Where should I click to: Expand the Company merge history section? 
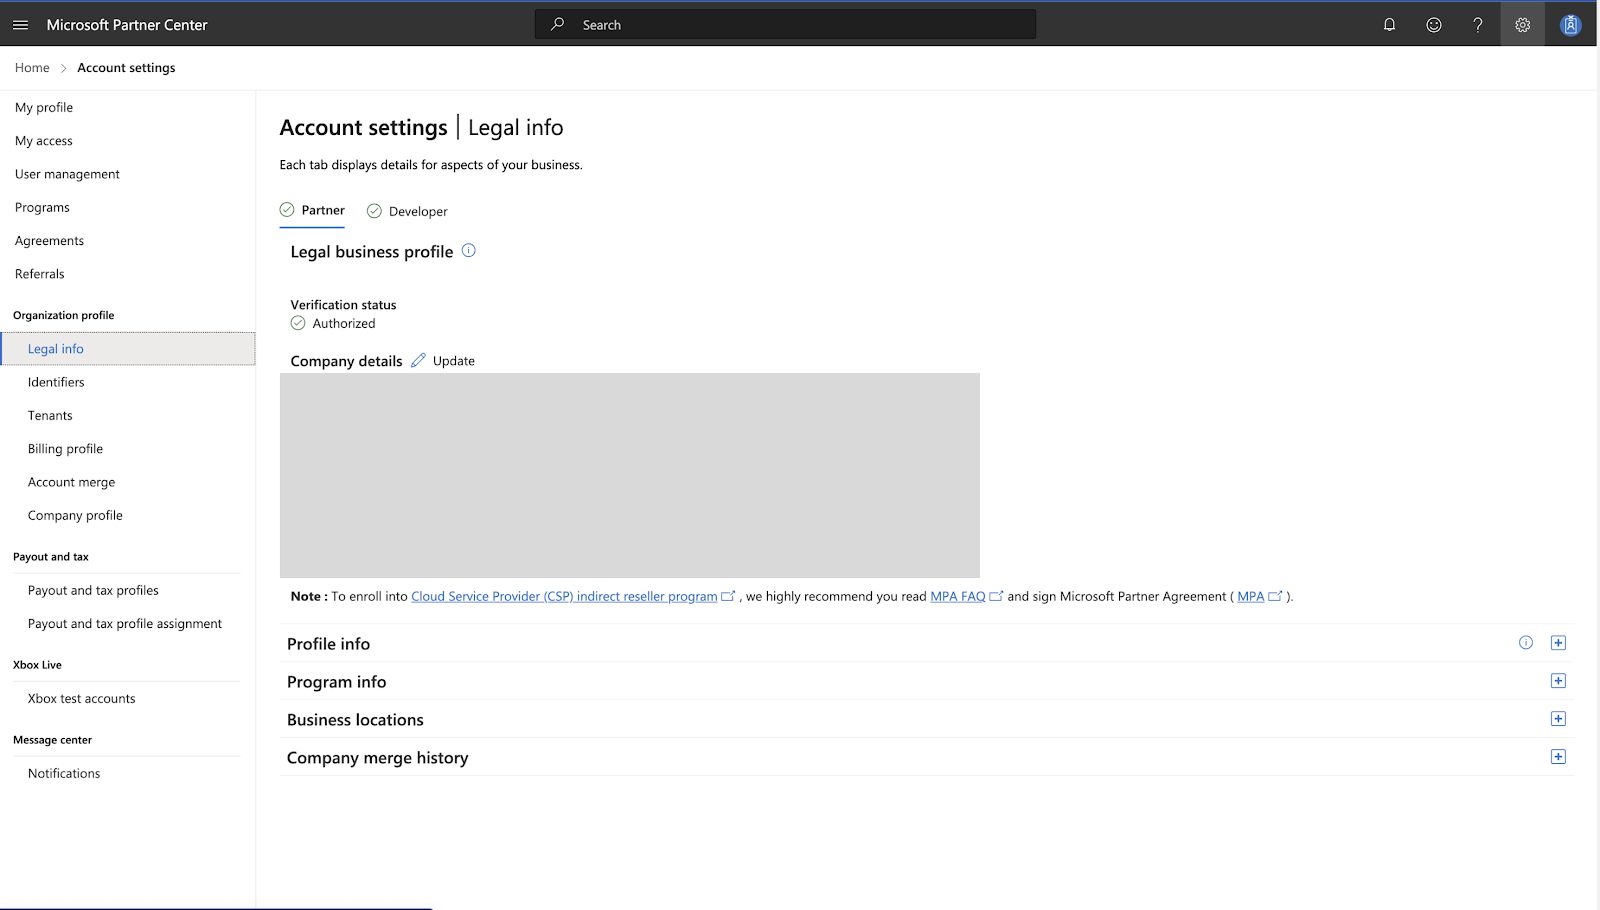click(1557, 757)
